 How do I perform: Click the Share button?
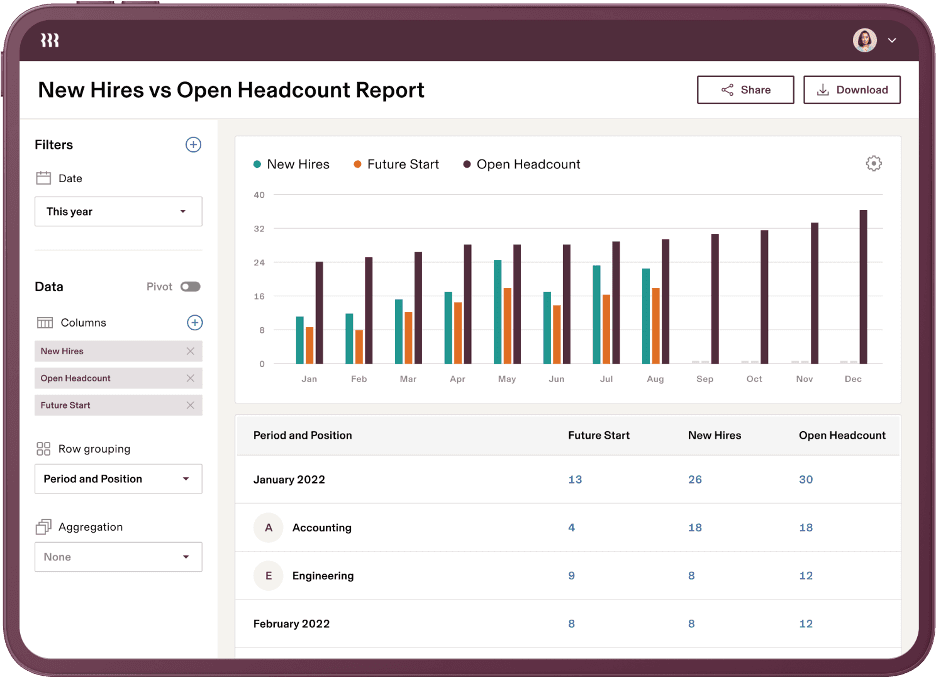pyautogui.click(x=745, y=90)
